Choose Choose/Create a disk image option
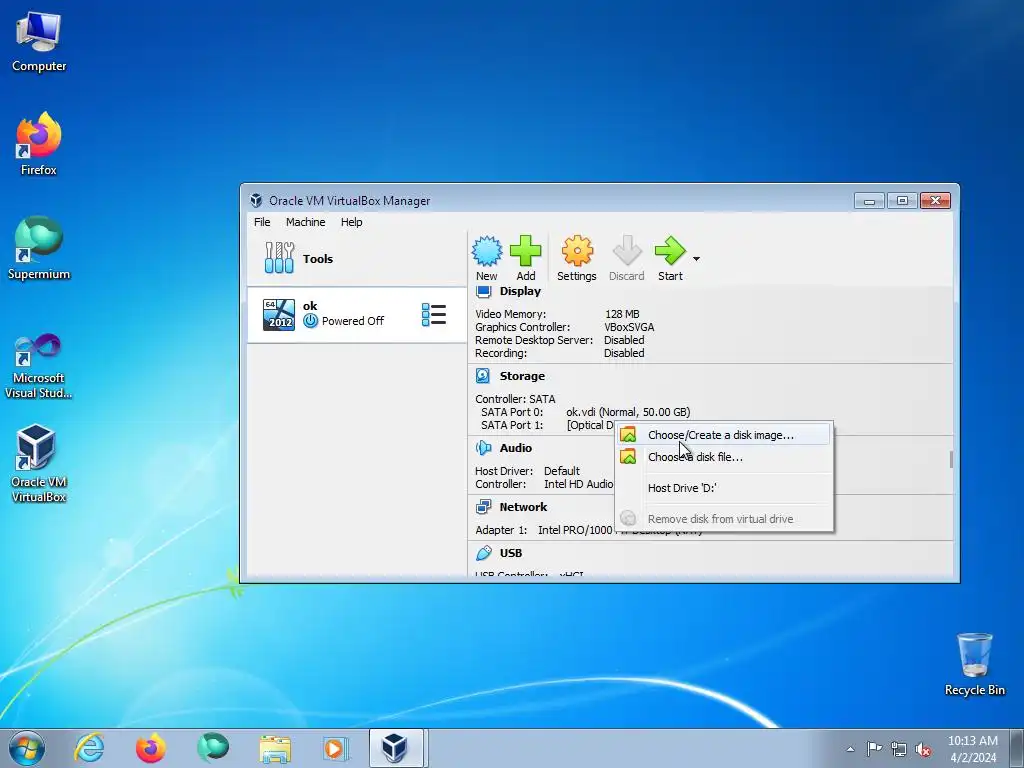 pyautogui.click(x=724, y=435)
